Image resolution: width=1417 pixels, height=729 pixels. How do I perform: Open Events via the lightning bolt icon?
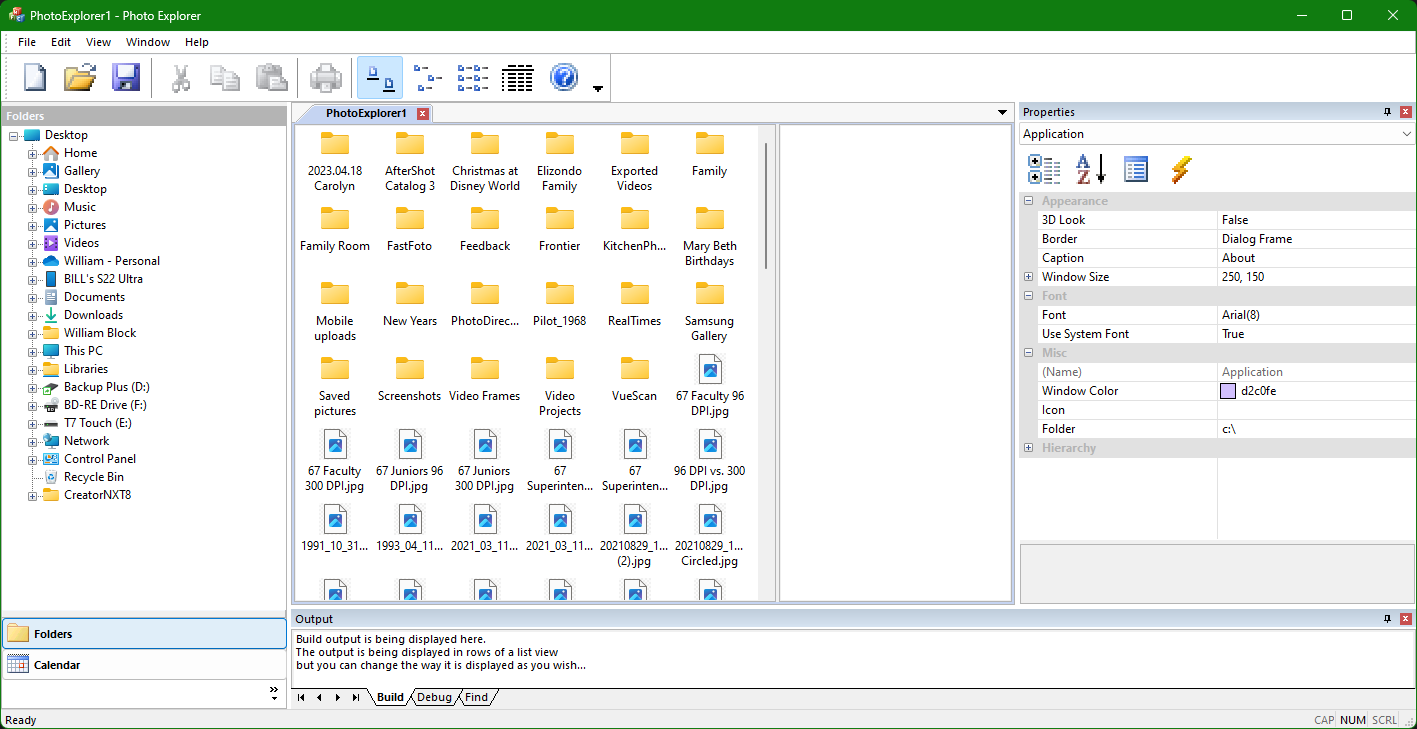click(x=1181, y=169)
